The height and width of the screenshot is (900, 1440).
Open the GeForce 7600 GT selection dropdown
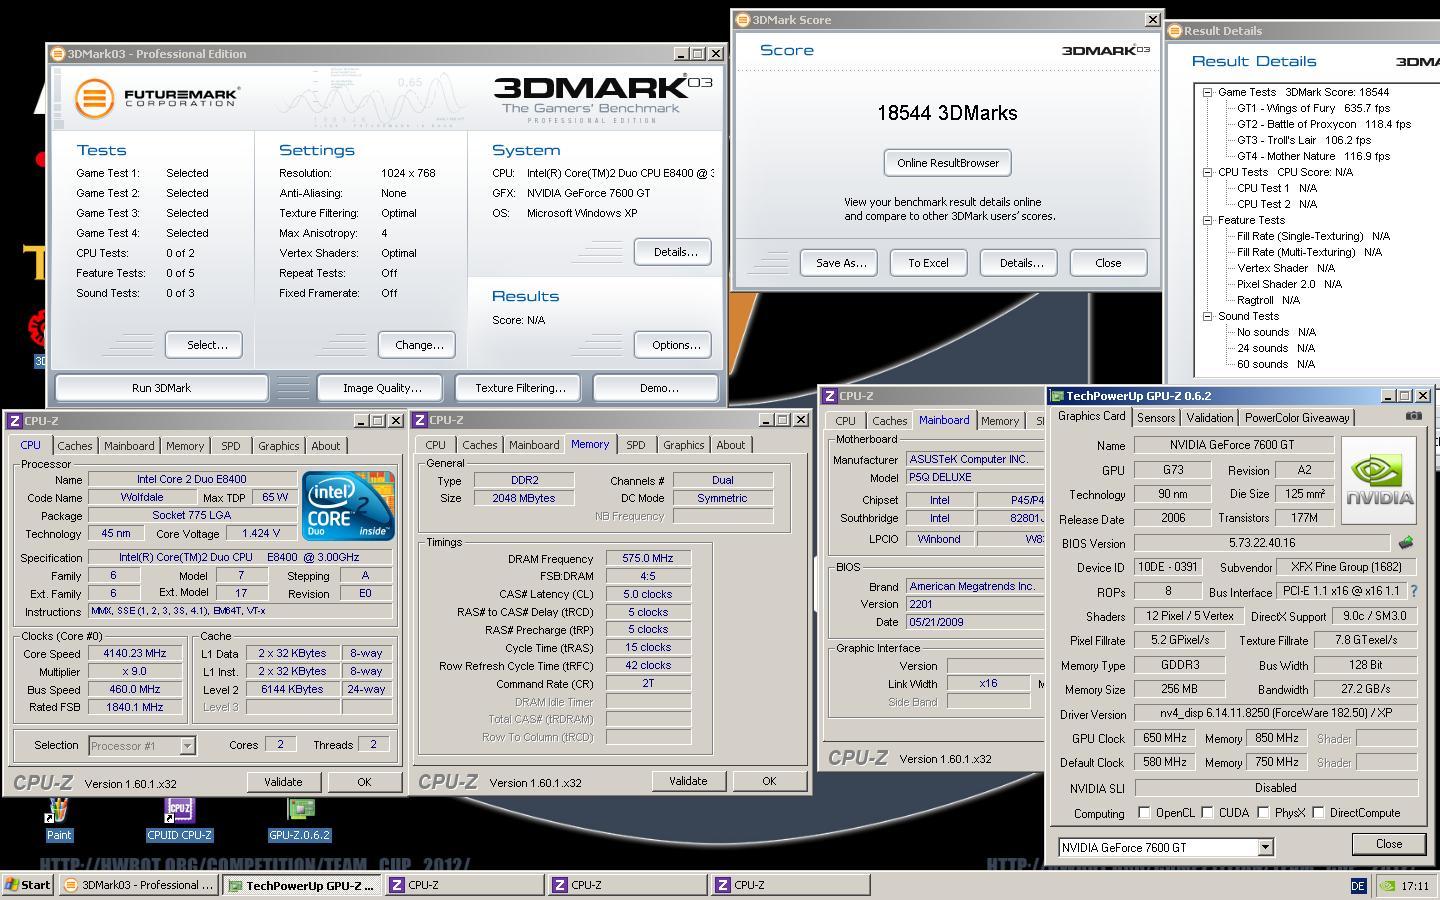(x=1265, y=847)
